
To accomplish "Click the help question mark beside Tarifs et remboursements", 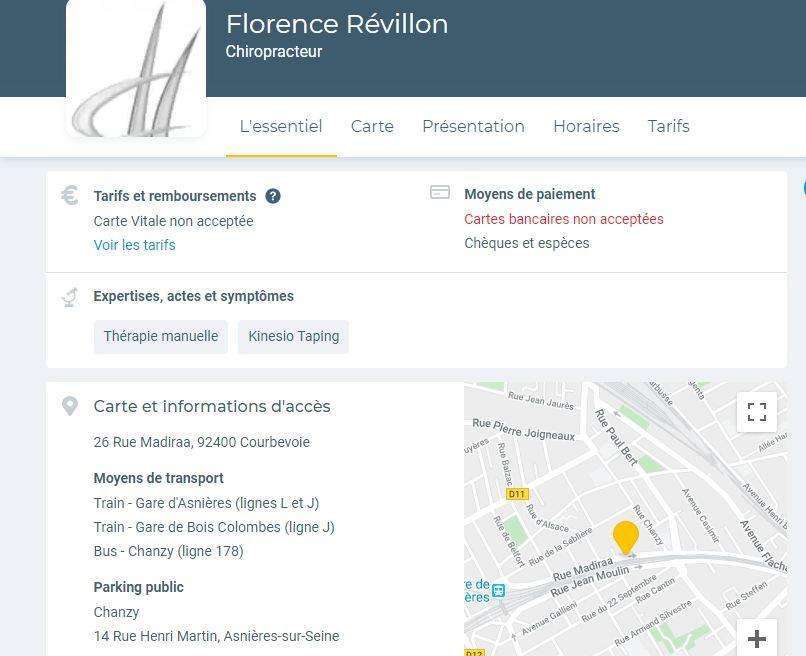I will tap(273, 196).
